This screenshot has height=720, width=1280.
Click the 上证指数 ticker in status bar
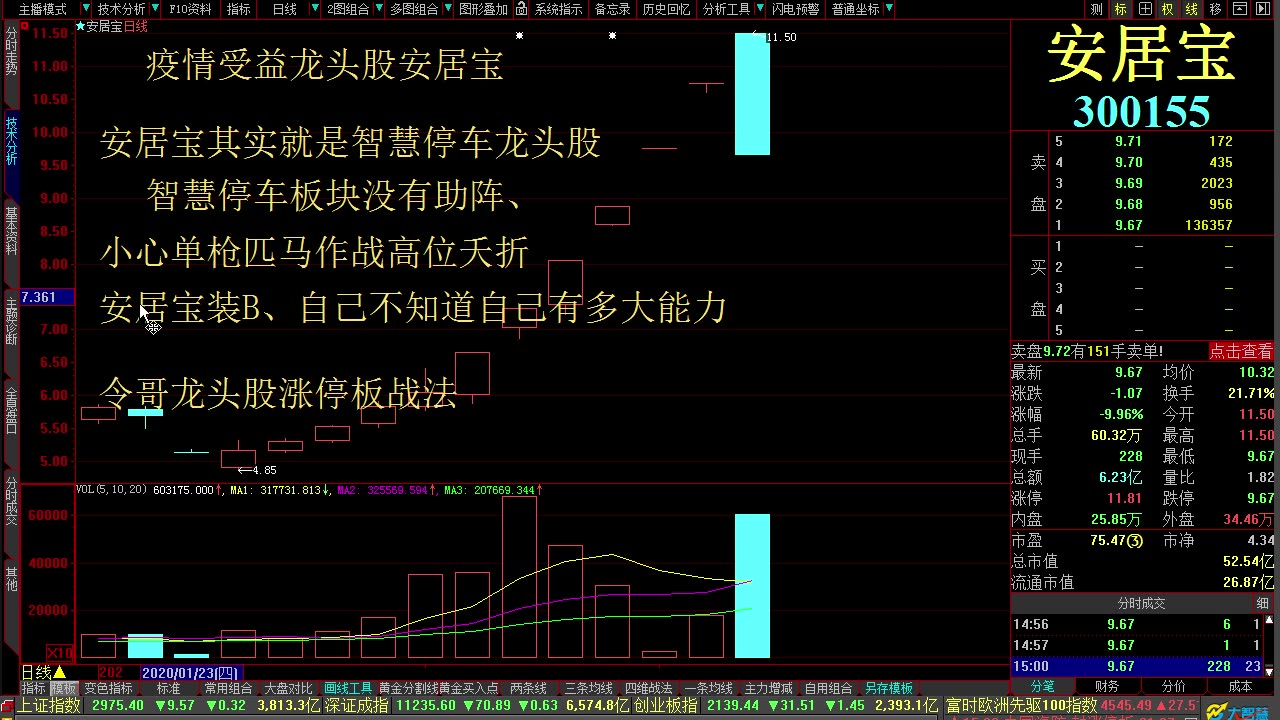click(x=47, y=705)
